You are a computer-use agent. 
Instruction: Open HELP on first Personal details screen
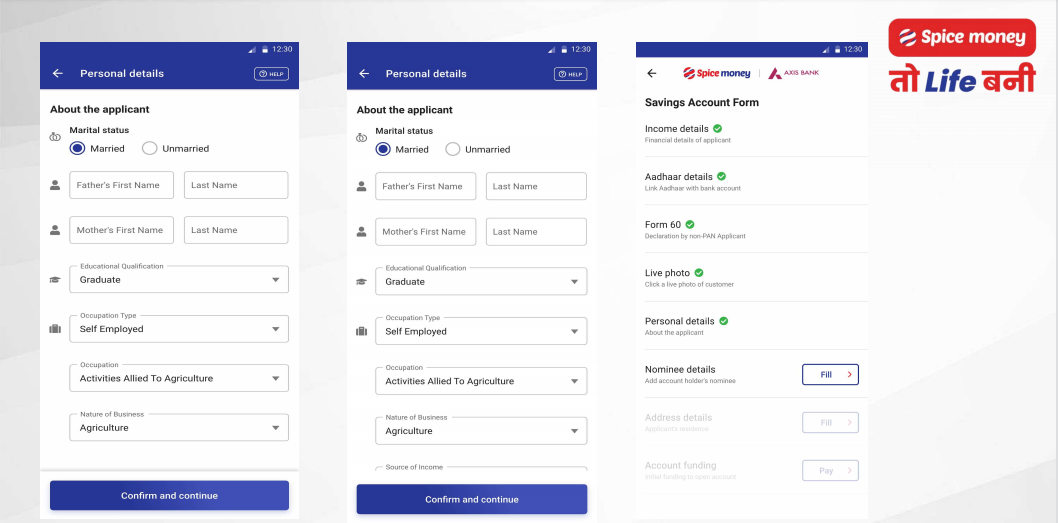[271, 74]
